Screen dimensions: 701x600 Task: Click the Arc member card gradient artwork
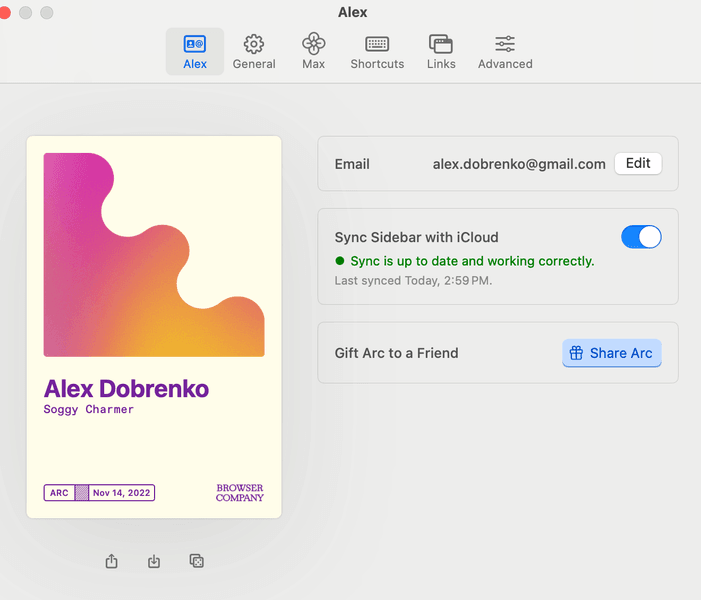tap(154, 255)
